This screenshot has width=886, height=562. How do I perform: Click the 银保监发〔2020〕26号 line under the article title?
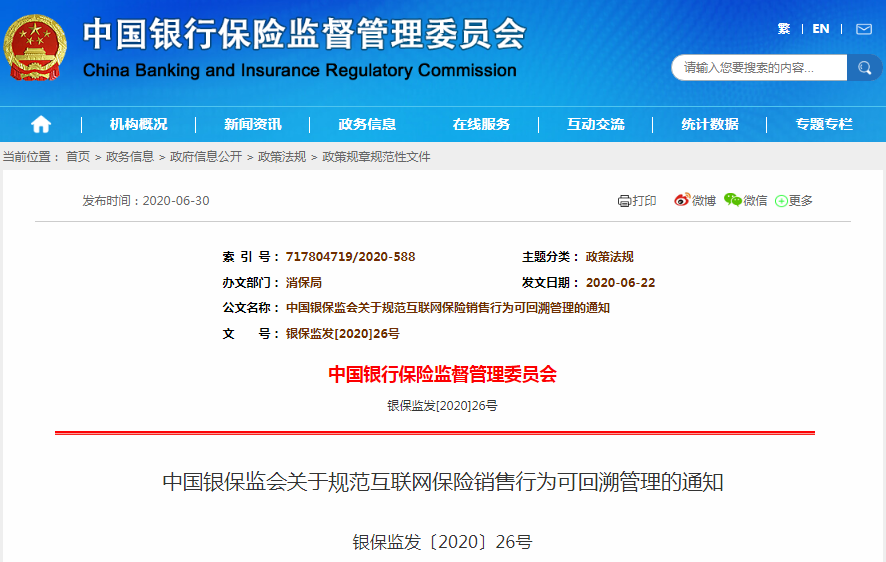442,542
